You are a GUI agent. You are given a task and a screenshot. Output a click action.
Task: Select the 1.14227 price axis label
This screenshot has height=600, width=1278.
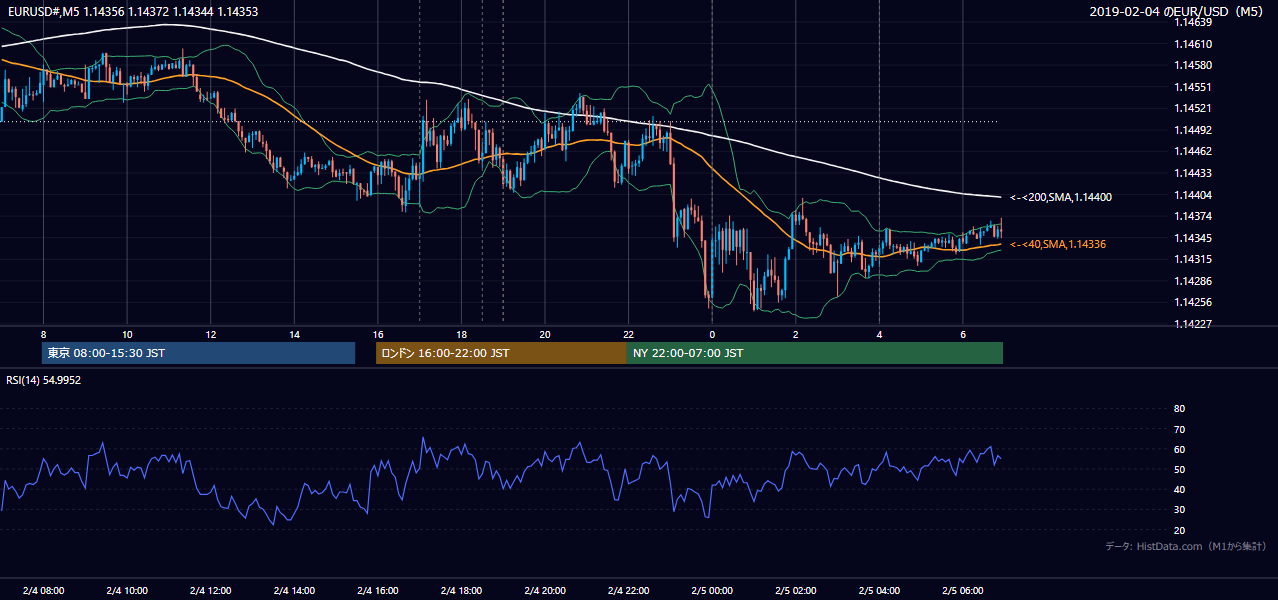tap(1194, 323)
